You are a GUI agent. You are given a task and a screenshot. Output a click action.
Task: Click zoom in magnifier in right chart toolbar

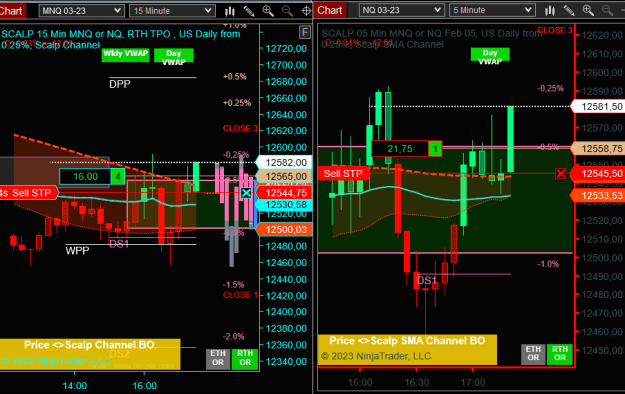tap(588, 10)
